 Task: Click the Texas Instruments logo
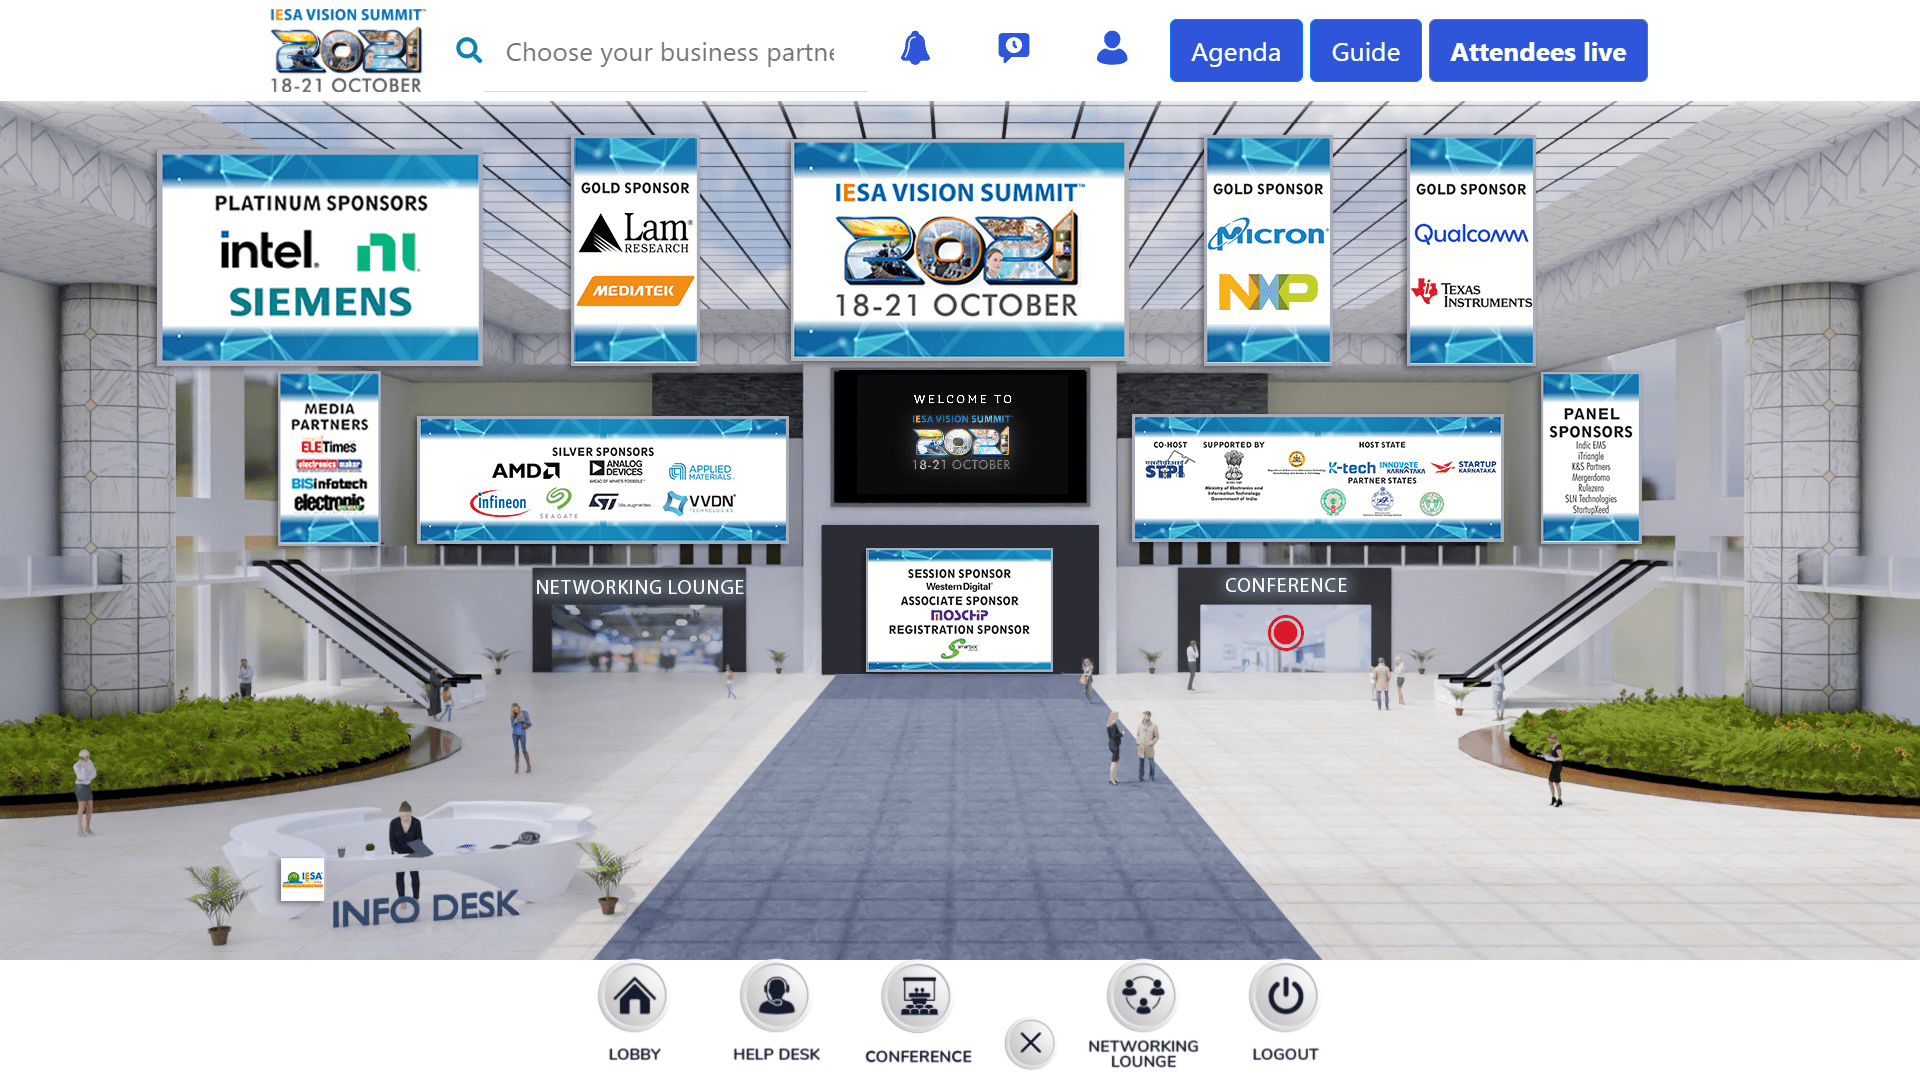click(1471, 294)
